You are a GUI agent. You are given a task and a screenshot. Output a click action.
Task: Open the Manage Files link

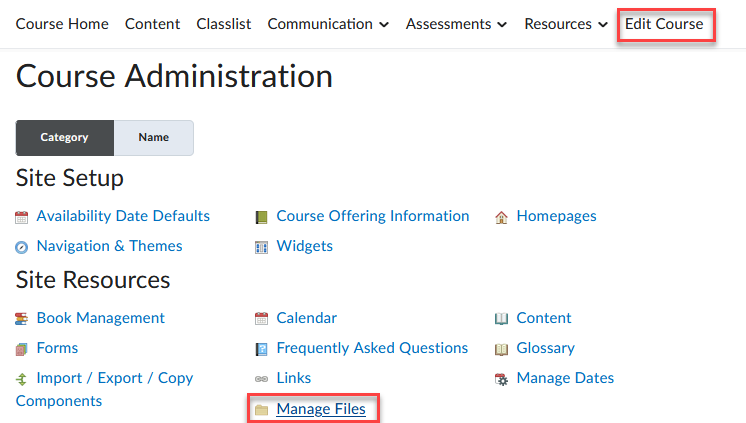pyautogui.click(x=321, y=408)
